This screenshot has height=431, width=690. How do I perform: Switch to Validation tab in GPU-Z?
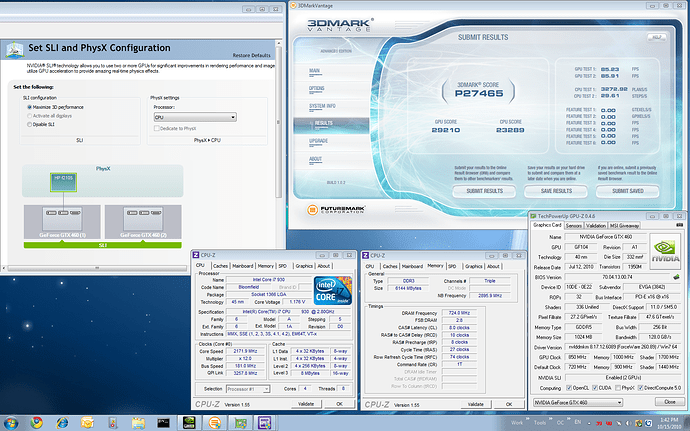(x=596, y=225)
